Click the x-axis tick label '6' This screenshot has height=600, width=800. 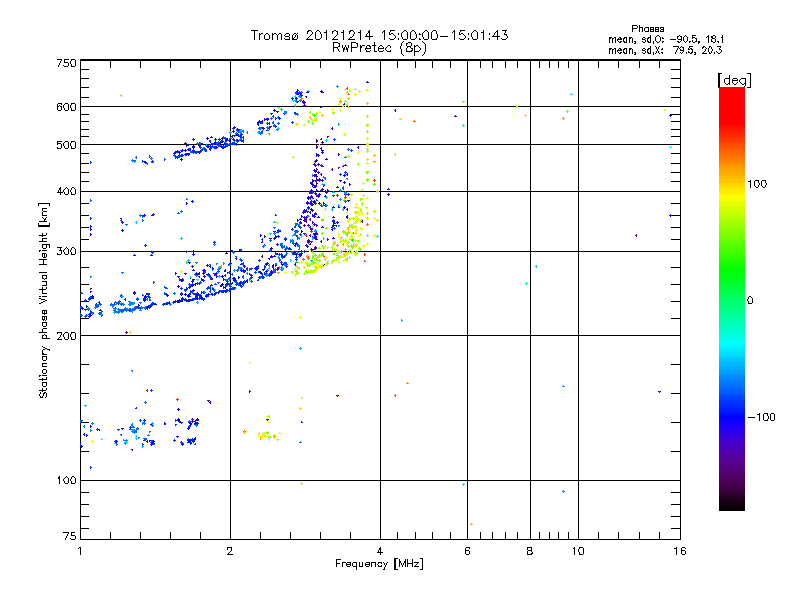467,551
